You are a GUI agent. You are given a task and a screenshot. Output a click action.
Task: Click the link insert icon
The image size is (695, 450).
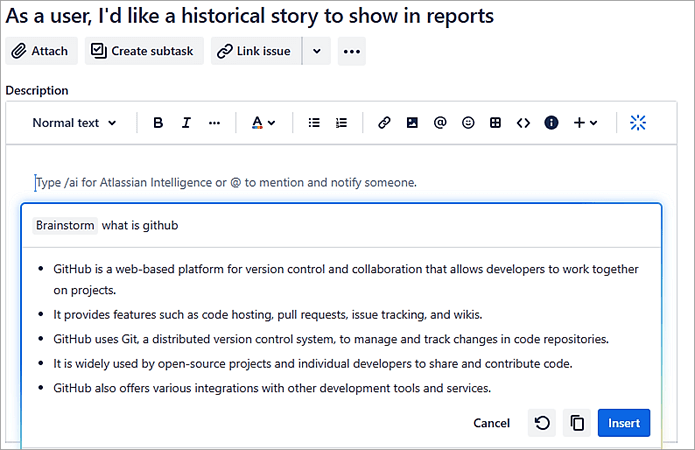coord(384,123)
